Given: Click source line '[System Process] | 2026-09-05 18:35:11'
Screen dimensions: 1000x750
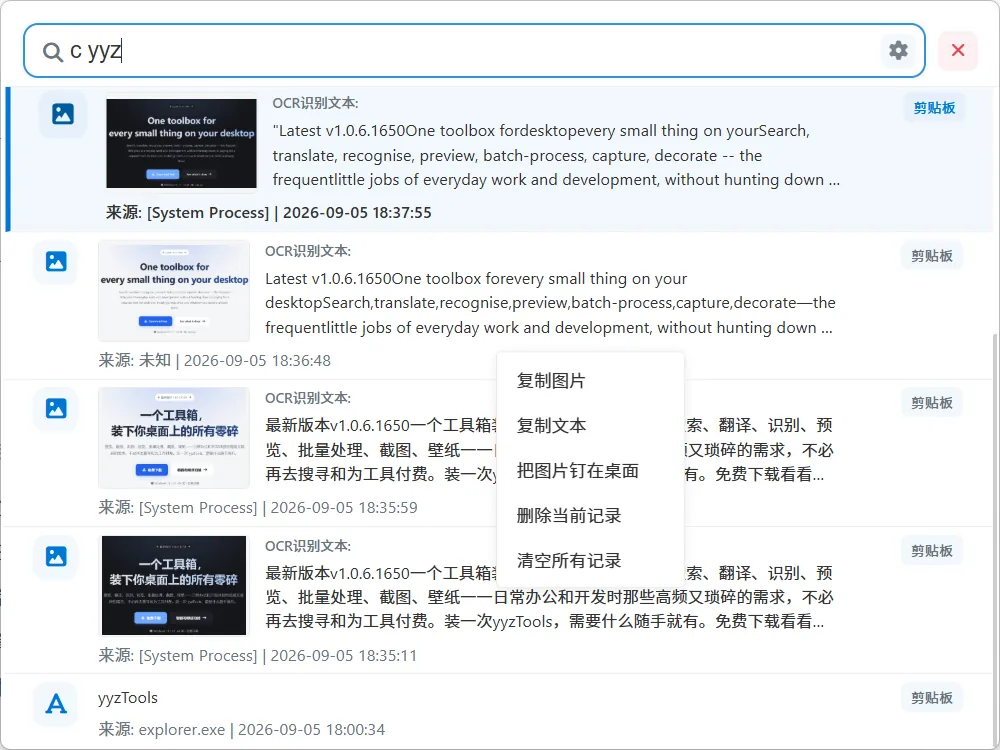Looking at the screenshot, I should (x=258, y=656).
